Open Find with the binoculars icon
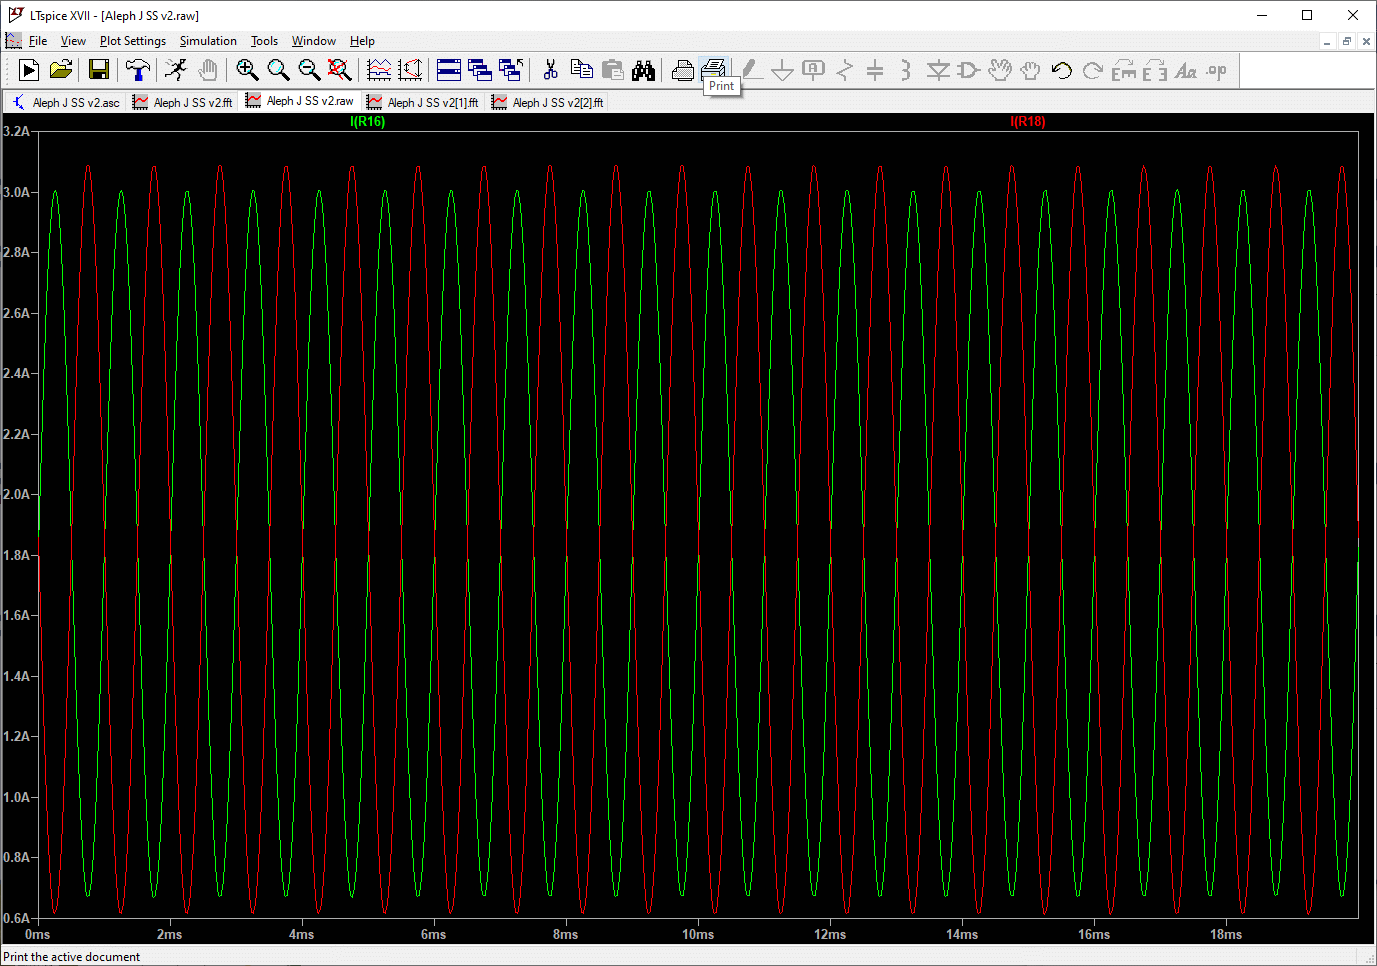Image resolution: width=1377 pixels, height=966 pixels. (643, 70)
